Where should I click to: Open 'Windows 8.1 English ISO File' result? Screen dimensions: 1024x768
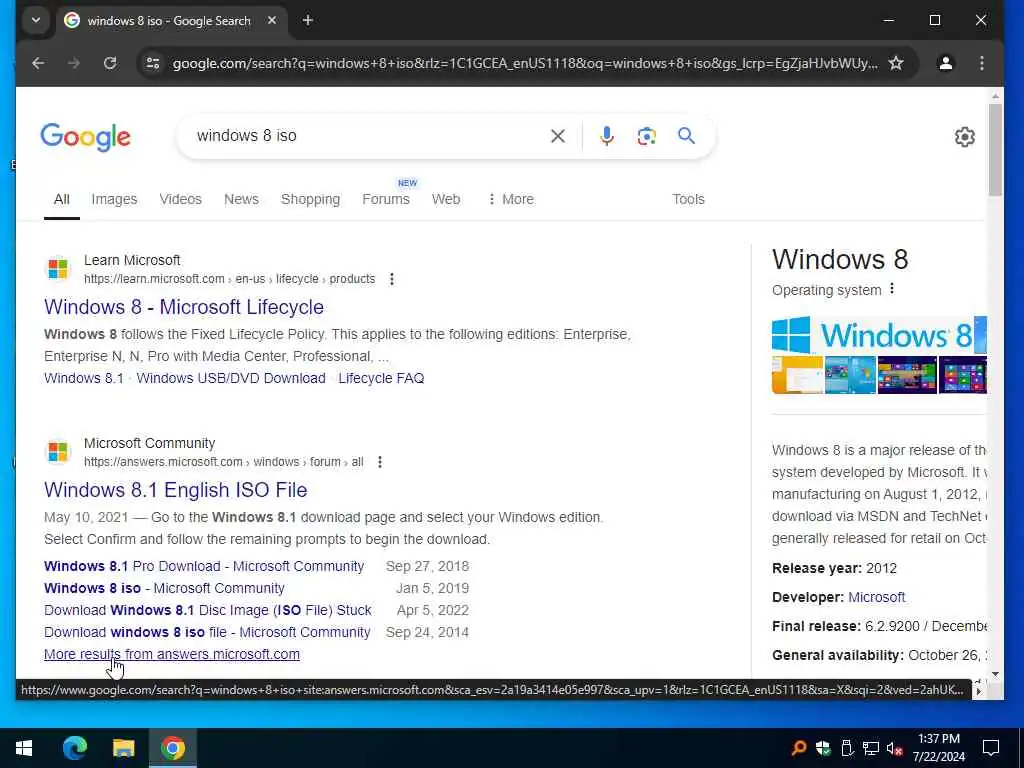tap(175, 490)
